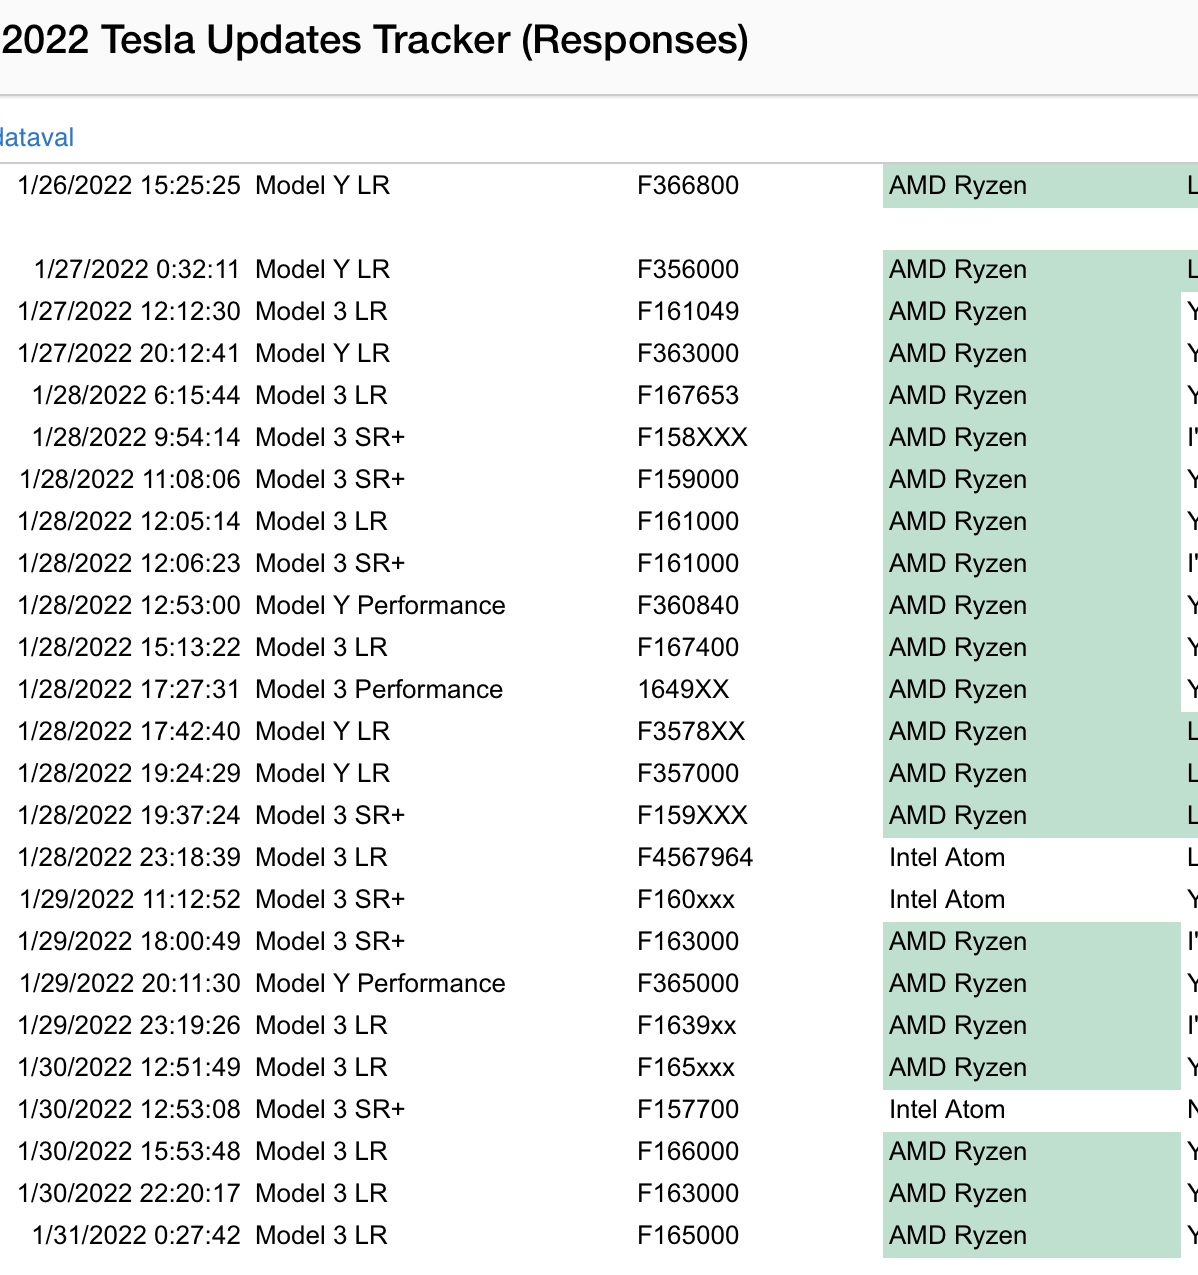Viewport: 1198px width, 1275px height.
Task: Select timestamp cell 1/28/2022 12:06:23
Action: (129, 563)
